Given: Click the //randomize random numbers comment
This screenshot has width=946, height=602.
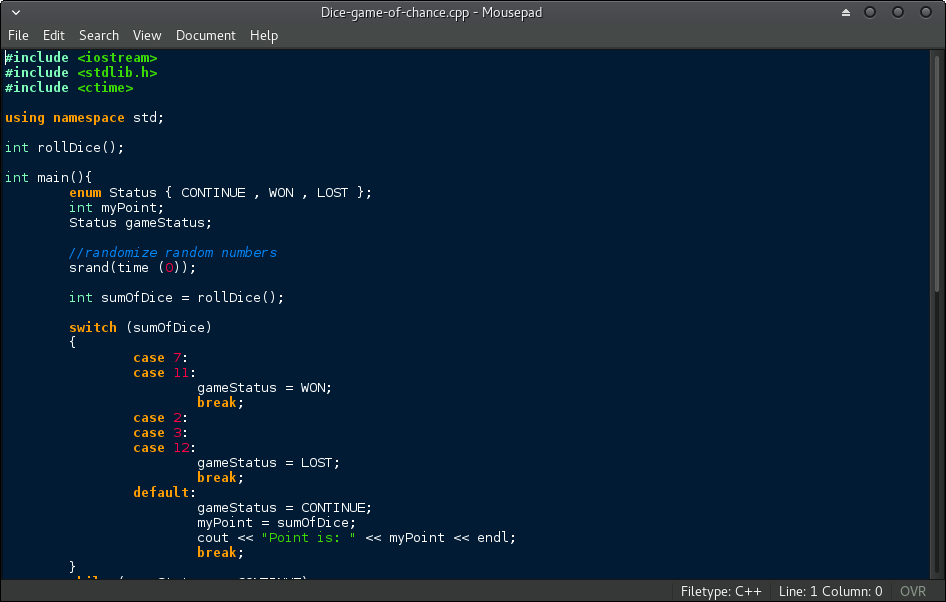Looking at the screenshot, I should coord(172,253).
